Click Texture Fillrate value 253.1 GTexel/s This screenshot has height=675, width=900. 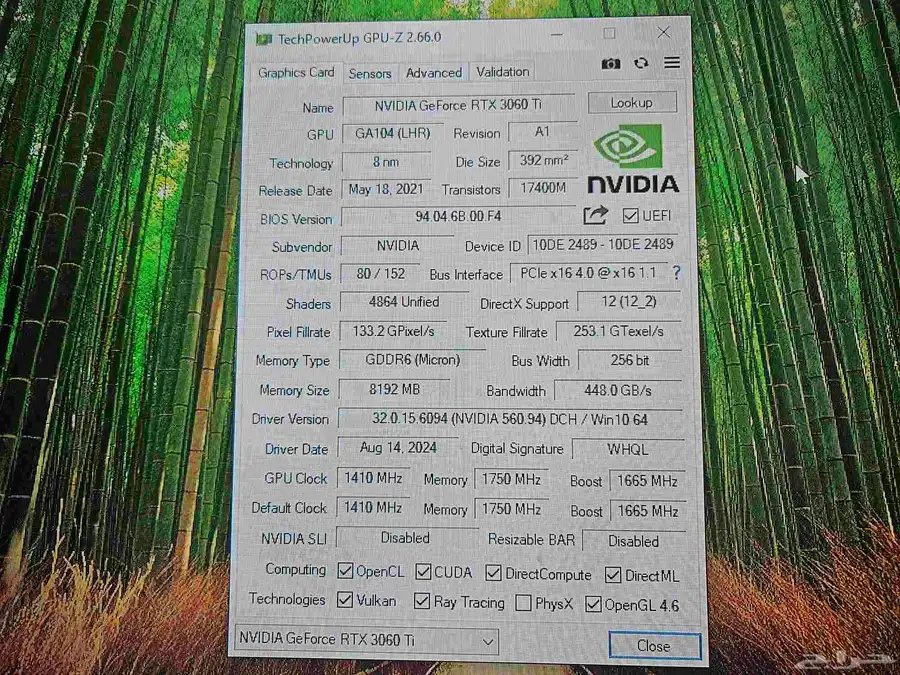coord(619,332)
